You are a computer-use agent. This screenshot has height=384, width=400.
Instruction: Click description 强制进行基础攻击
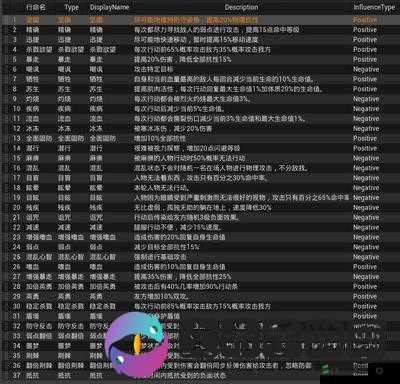[x=160, y=257]
